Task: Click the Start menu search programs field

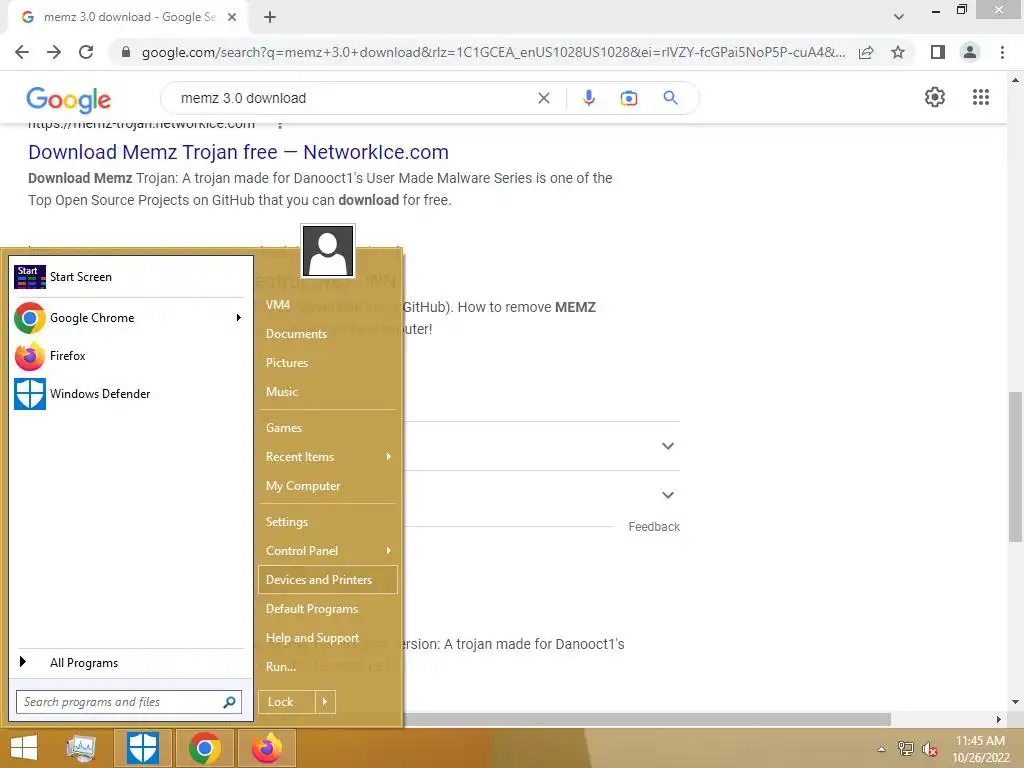Action: (x=129, y=702)
